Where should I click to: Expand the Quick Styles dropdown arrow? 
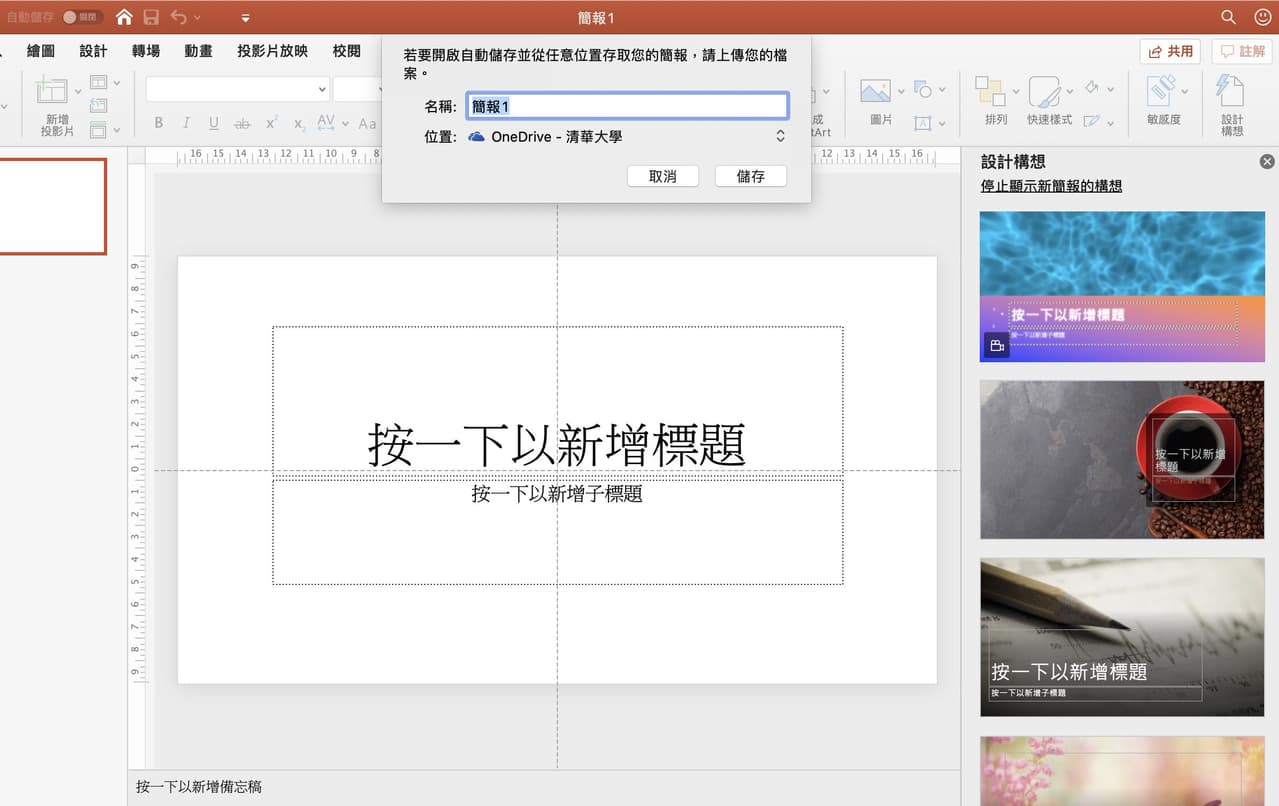tap(1070, 92)
